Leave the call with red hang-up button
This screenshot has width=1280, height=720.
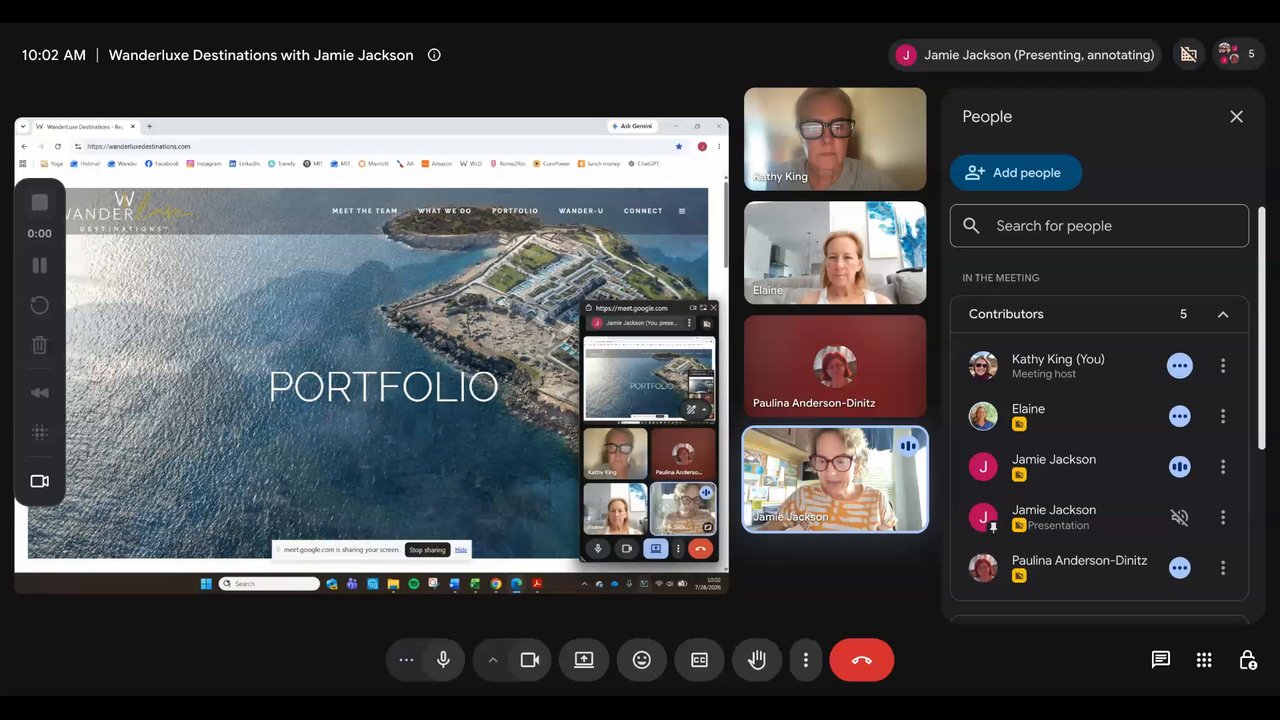click(862, 660)
